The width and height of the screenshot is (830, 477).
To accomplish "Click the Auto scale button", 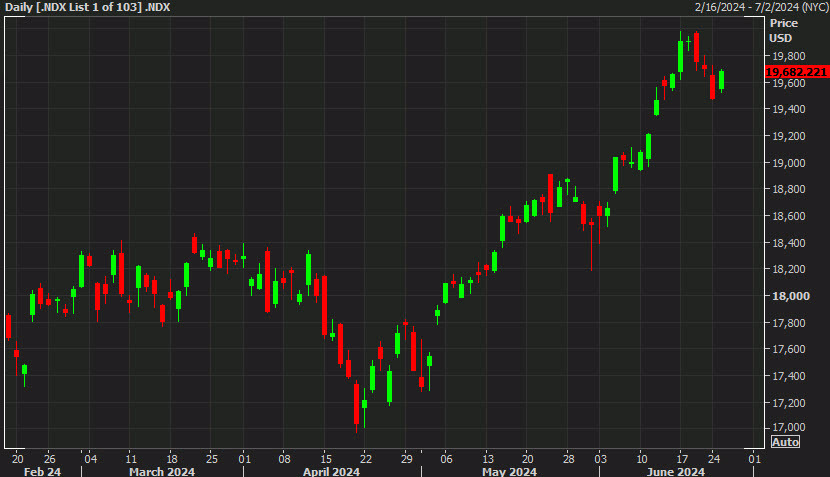I will pyautogui.click(x=785, y=442).
